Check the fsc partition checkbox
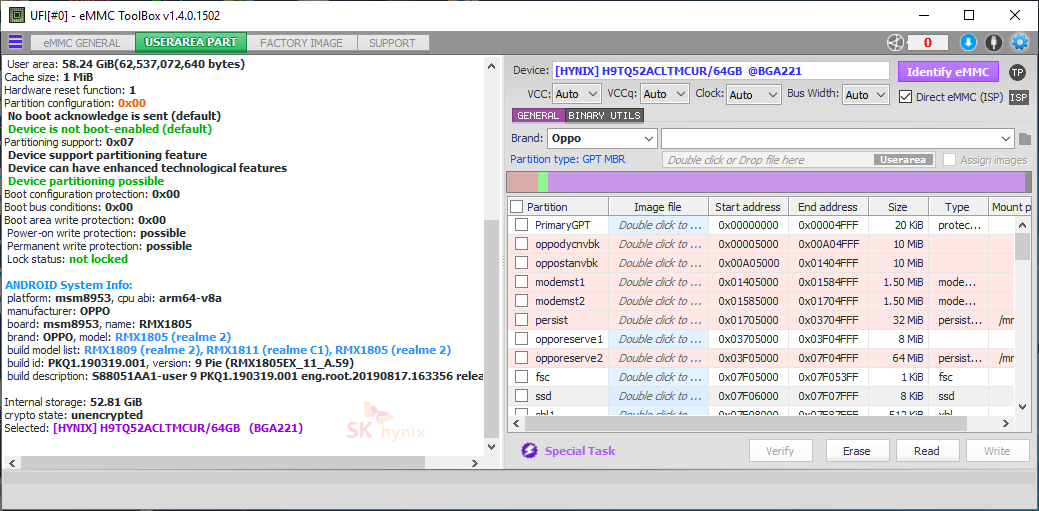 coord(521,377)
